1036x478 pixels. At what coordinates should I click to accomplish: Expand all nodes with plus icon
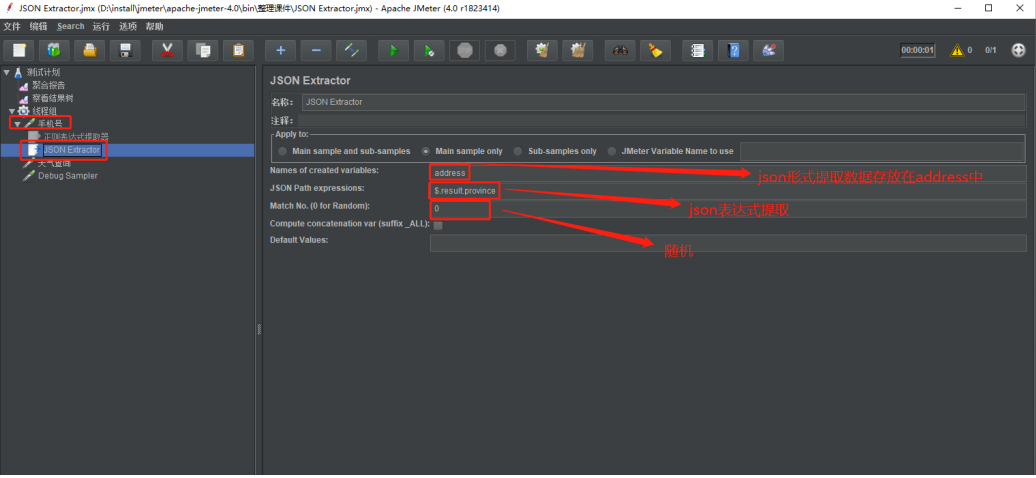[281, 50]
